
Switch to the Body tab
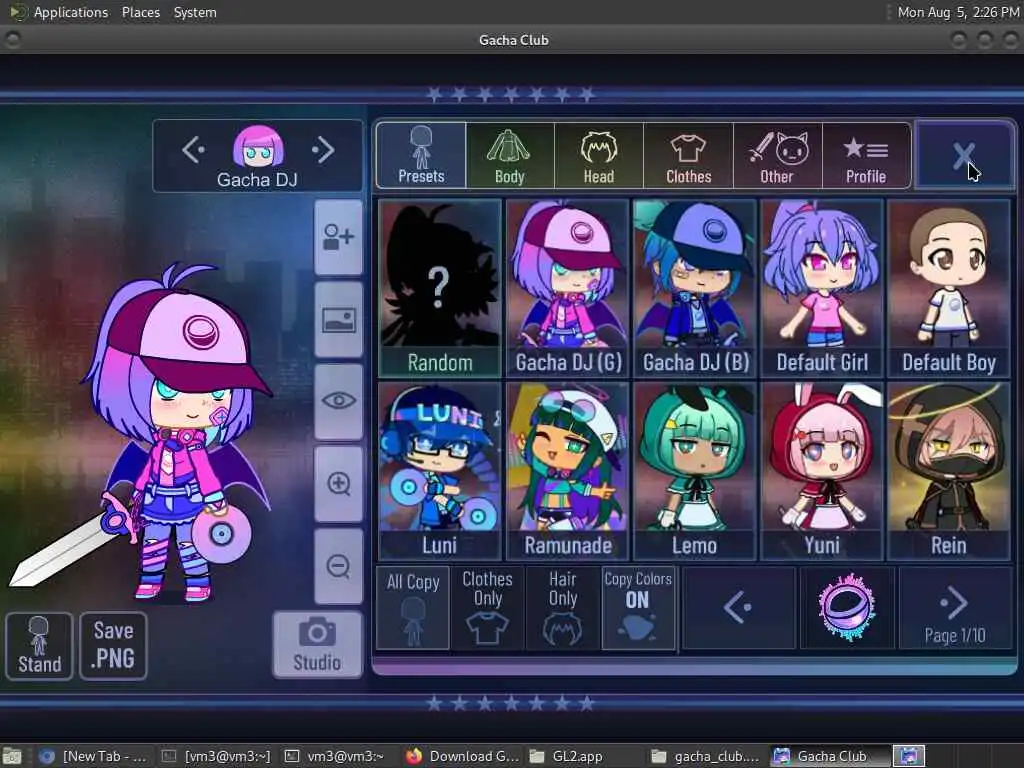click(509, 155)
